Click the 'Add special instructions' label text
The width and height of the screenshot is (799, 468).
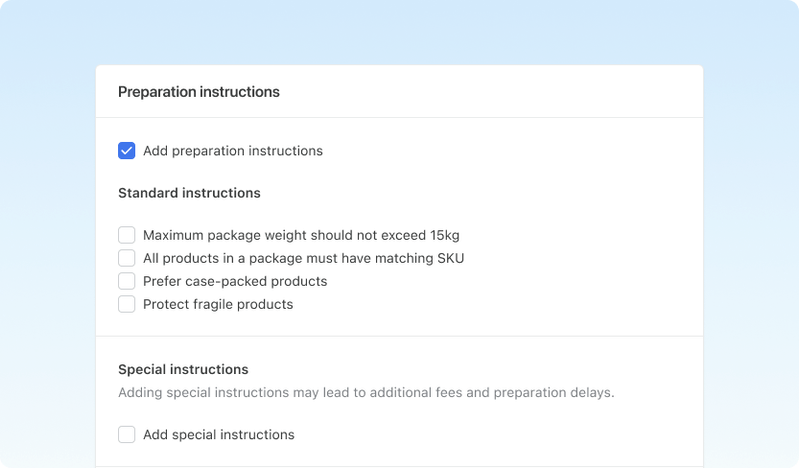pyautogui.click(x=218, y=435)
